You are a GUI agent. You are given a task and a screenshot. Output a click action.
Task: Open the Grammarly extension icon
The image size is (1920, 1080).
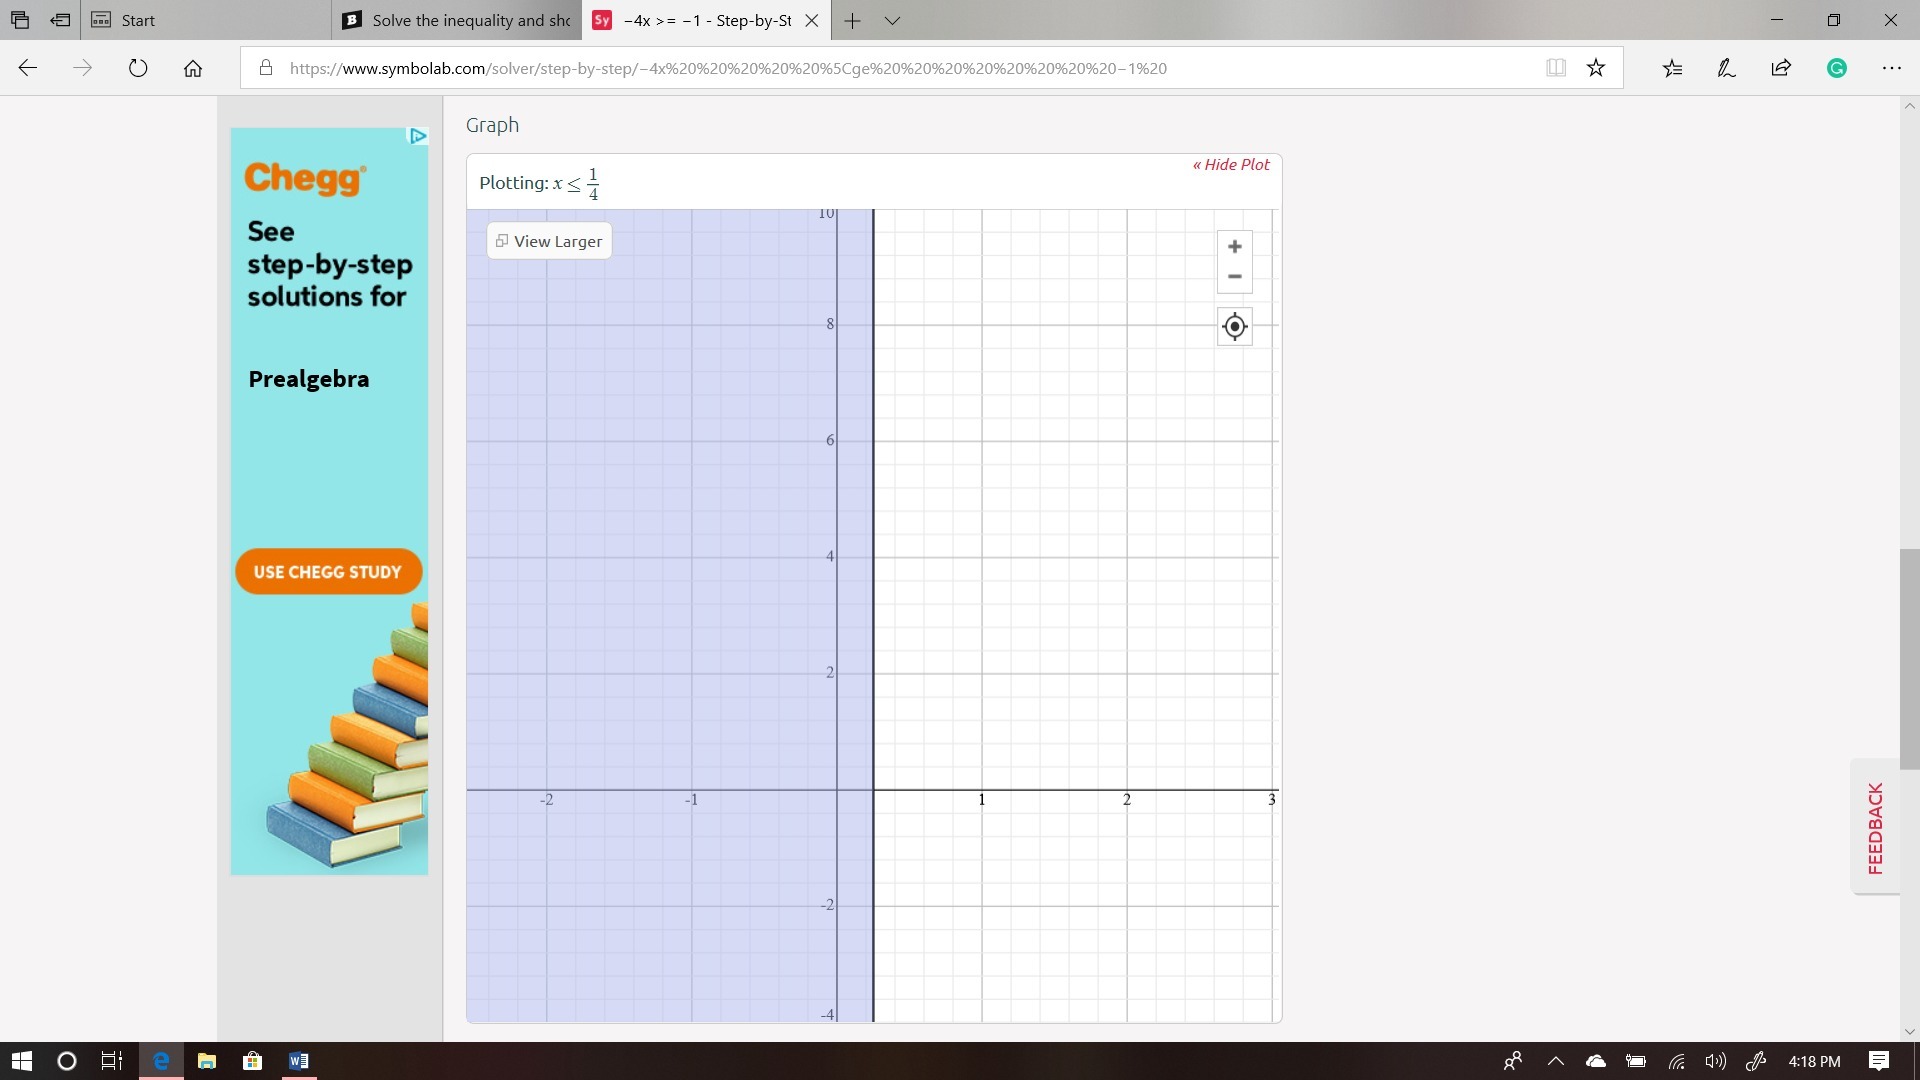click(x=1836, y=68)
